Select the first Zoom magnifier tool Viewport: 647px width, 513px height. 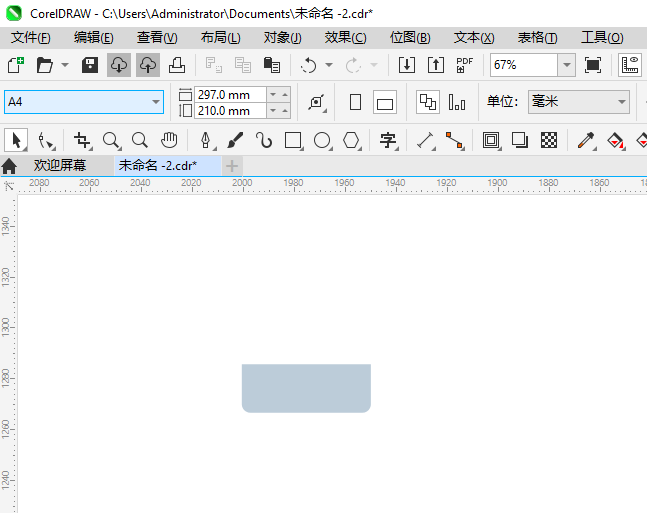tap(111, 140)
